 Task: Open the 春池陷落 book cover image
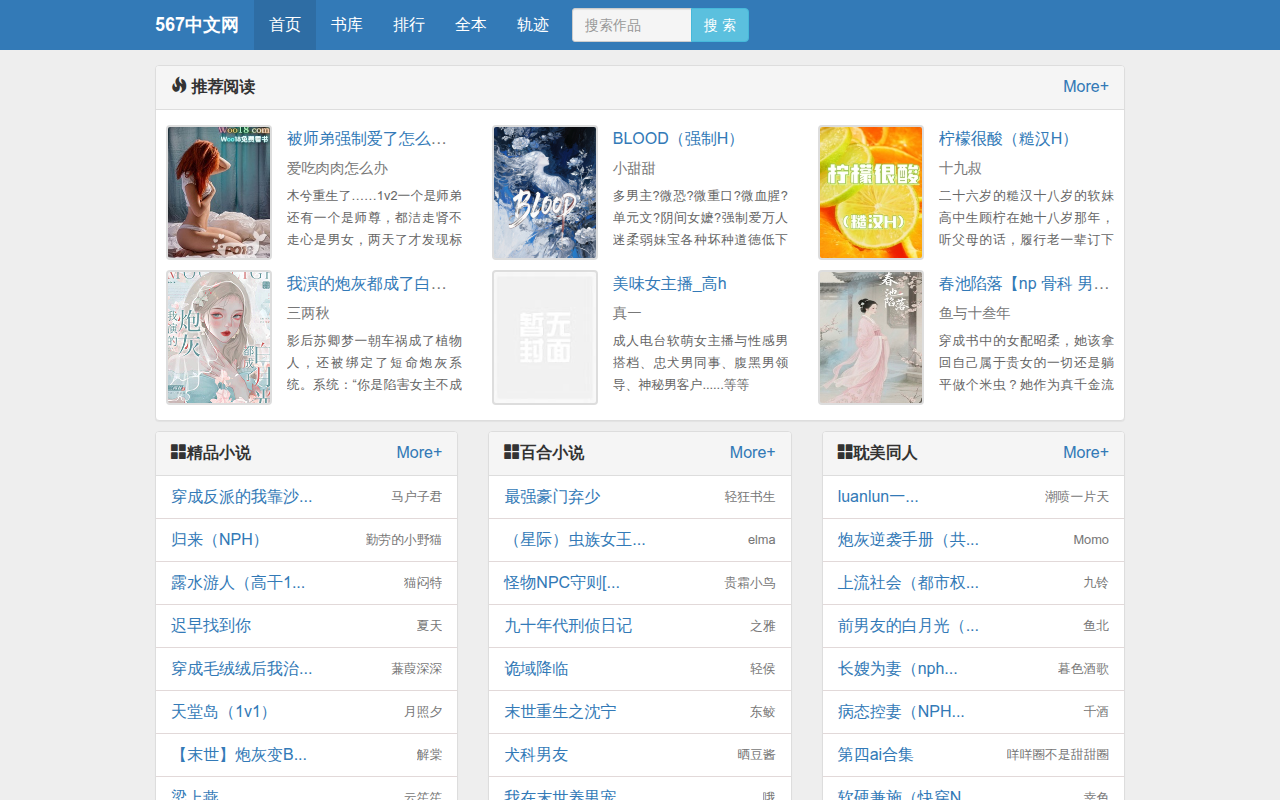pyautogui.click(x=871, y=337)
